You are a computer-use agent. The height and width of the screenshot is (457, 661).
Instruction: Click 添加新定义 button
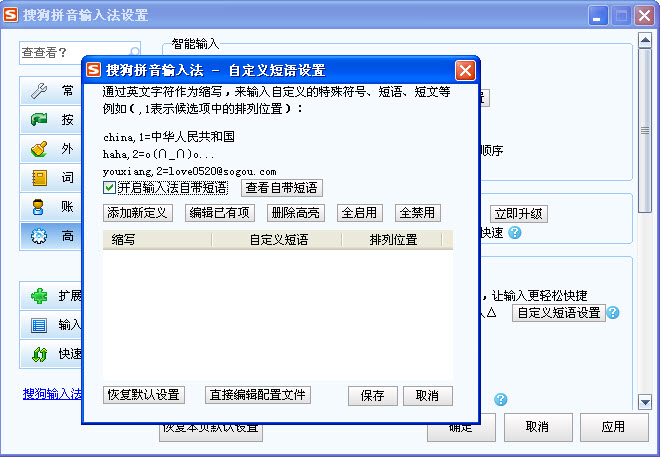(x=137, y=213)
